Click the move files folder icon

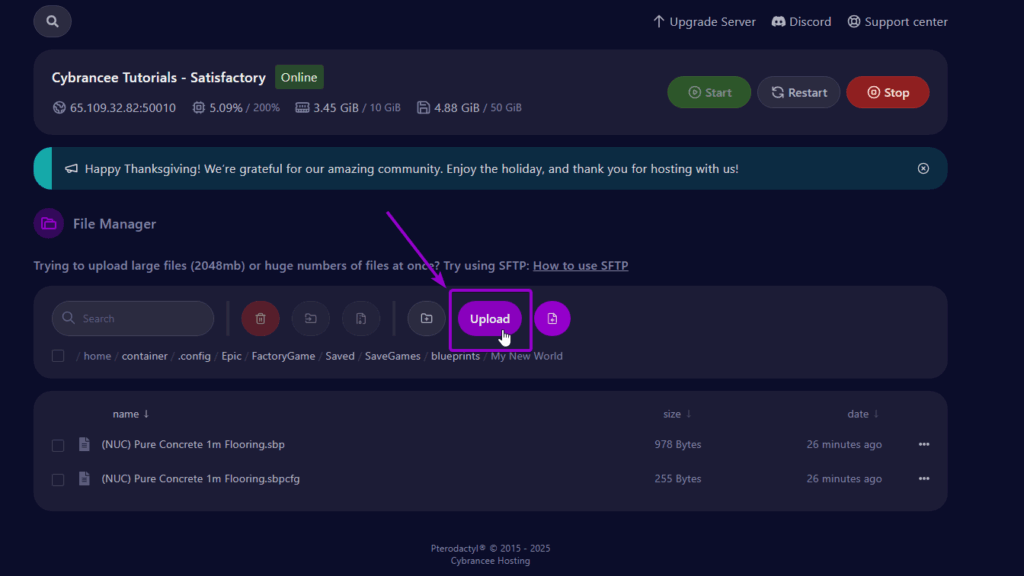(310, 319)
